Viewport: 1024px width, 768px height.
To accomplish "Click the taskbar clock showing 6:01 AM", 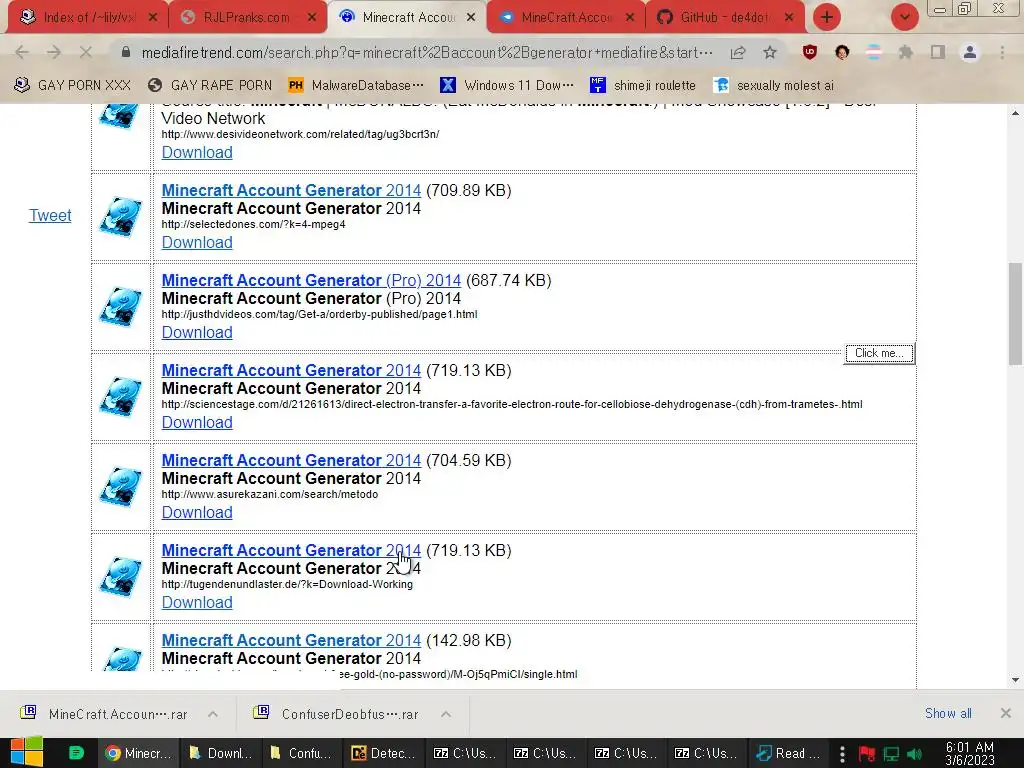I will (970, 753).
